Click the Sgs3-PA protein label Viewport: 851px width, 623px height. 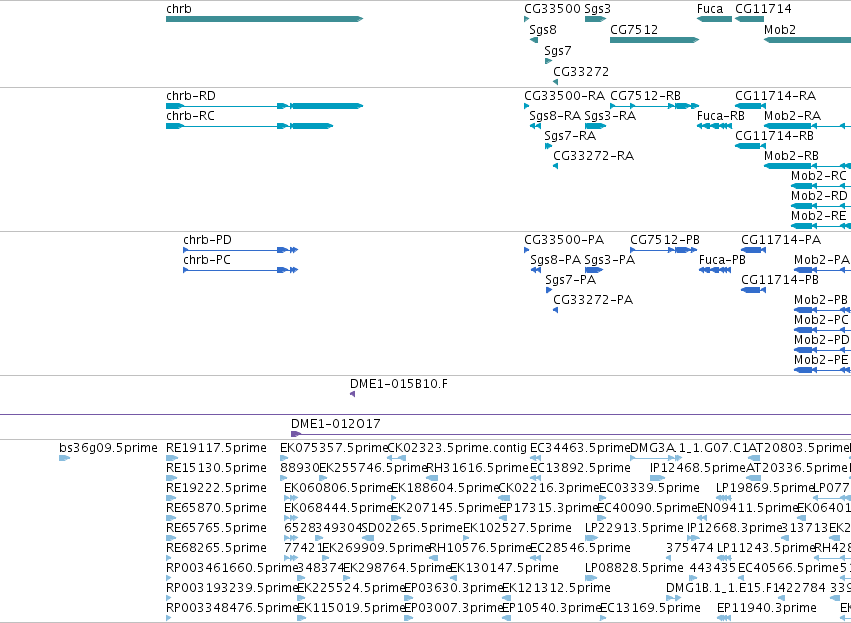(609, 260)
